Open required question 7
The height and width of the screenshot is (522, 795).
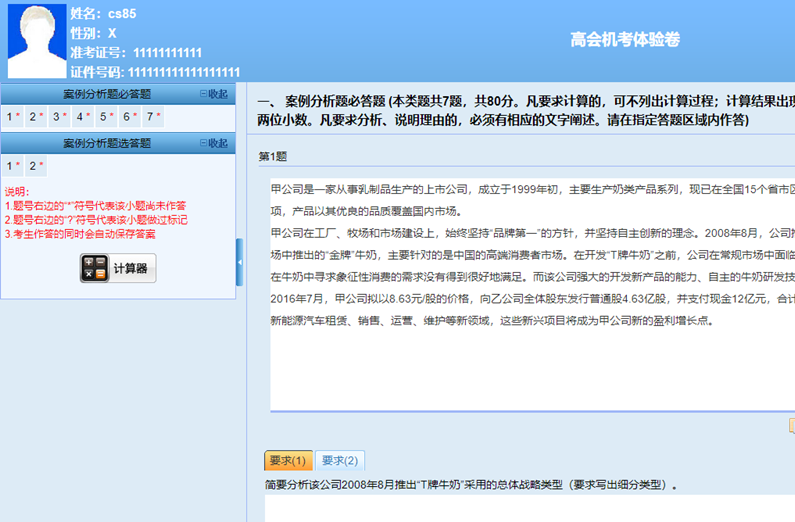[x=152, y=117]
